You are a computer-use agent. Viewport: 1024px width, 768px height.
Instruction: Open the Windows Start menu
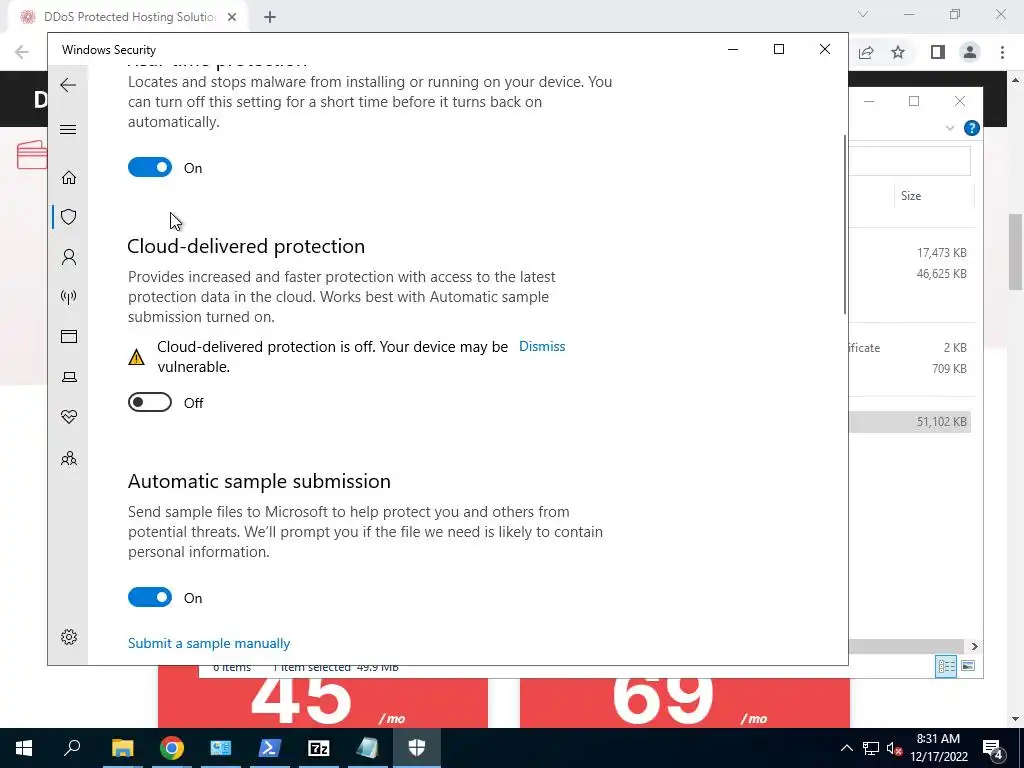pos(24,748)
